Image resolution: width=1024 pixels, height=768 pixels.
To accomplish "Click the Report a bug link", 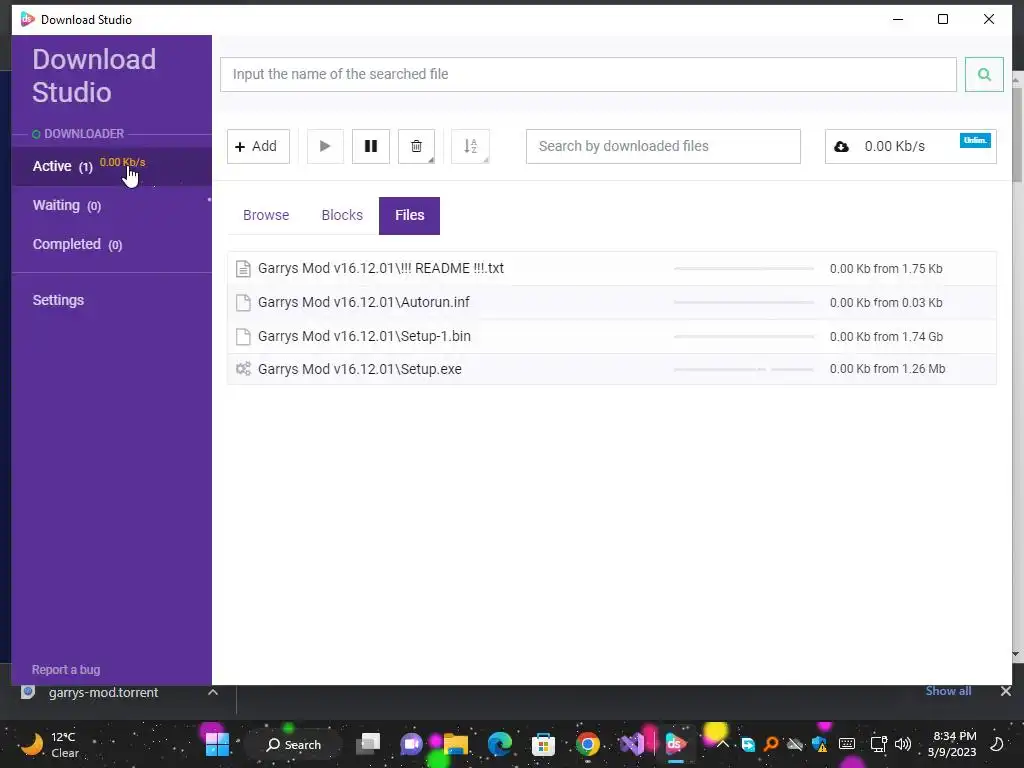I will click(x=66, y=669).
